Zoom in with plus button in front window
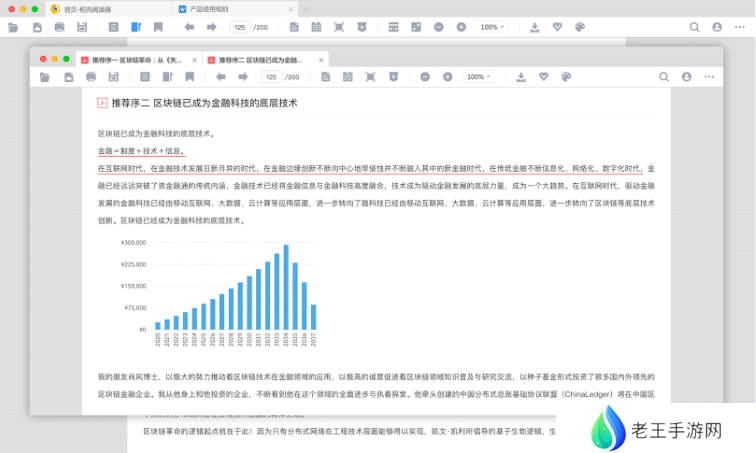 447,77
